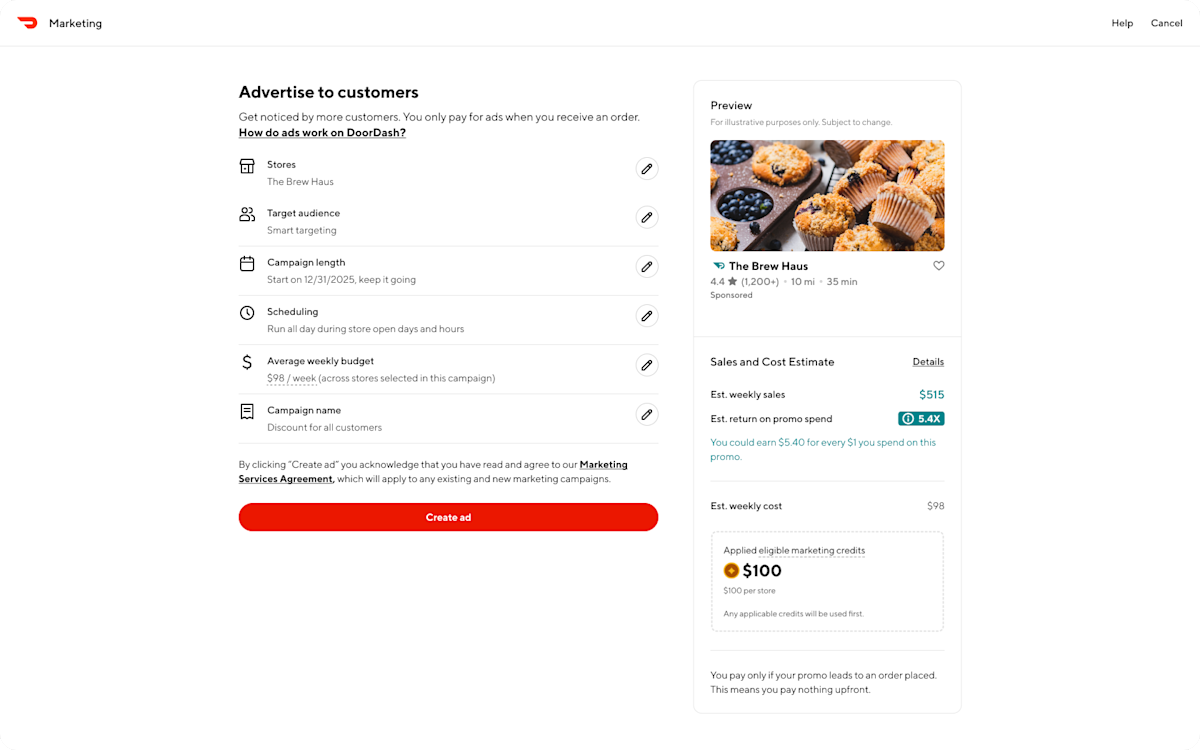
Task: Click the Create ad button
Action: click(448, 517)
